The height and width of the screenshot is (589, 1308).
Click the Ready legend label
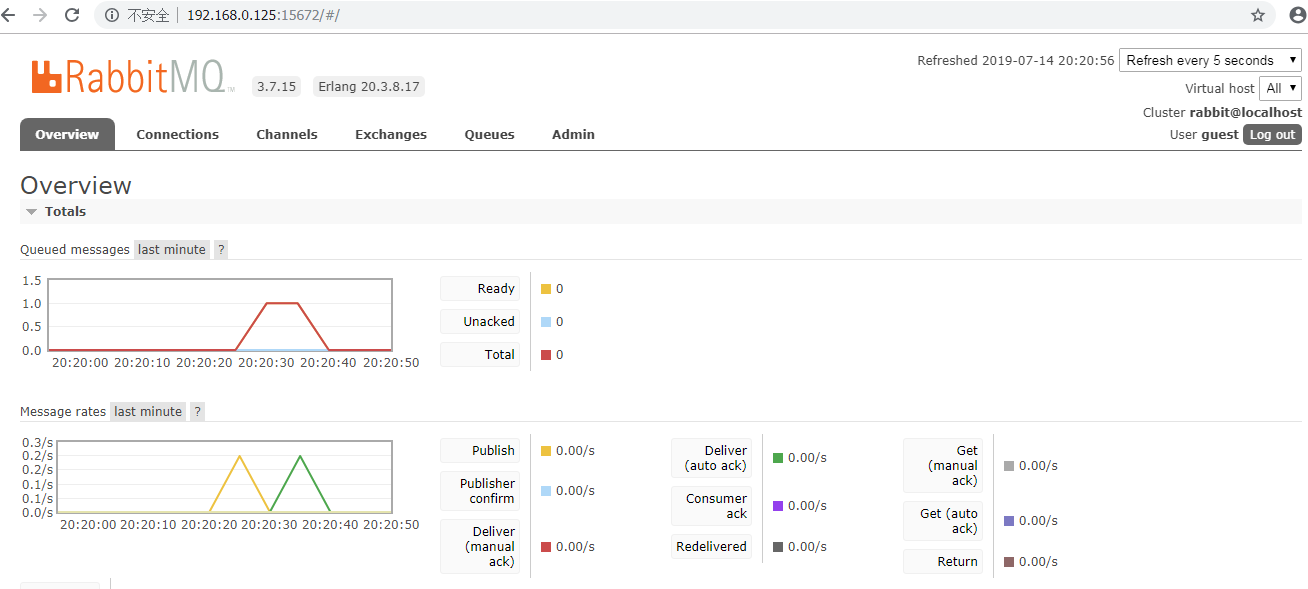pyautogui.click(x=480, y=288)
